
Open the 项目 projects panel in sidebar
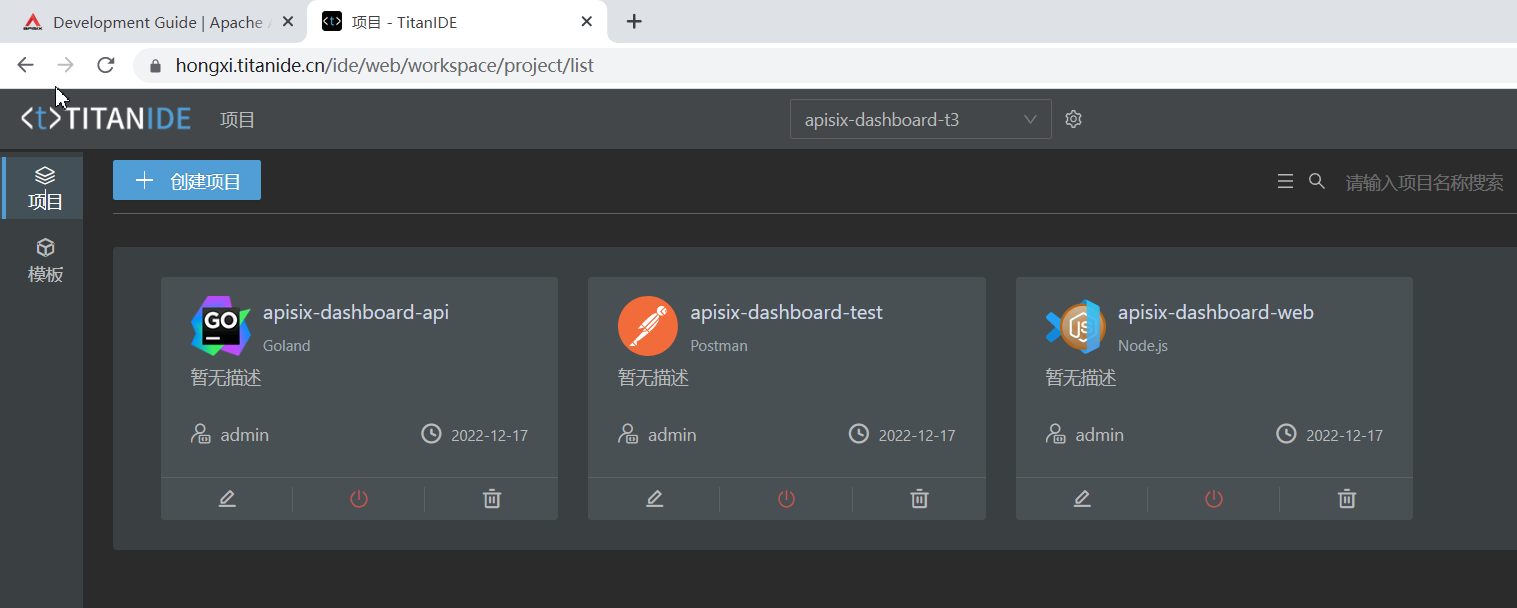point(44,187)
